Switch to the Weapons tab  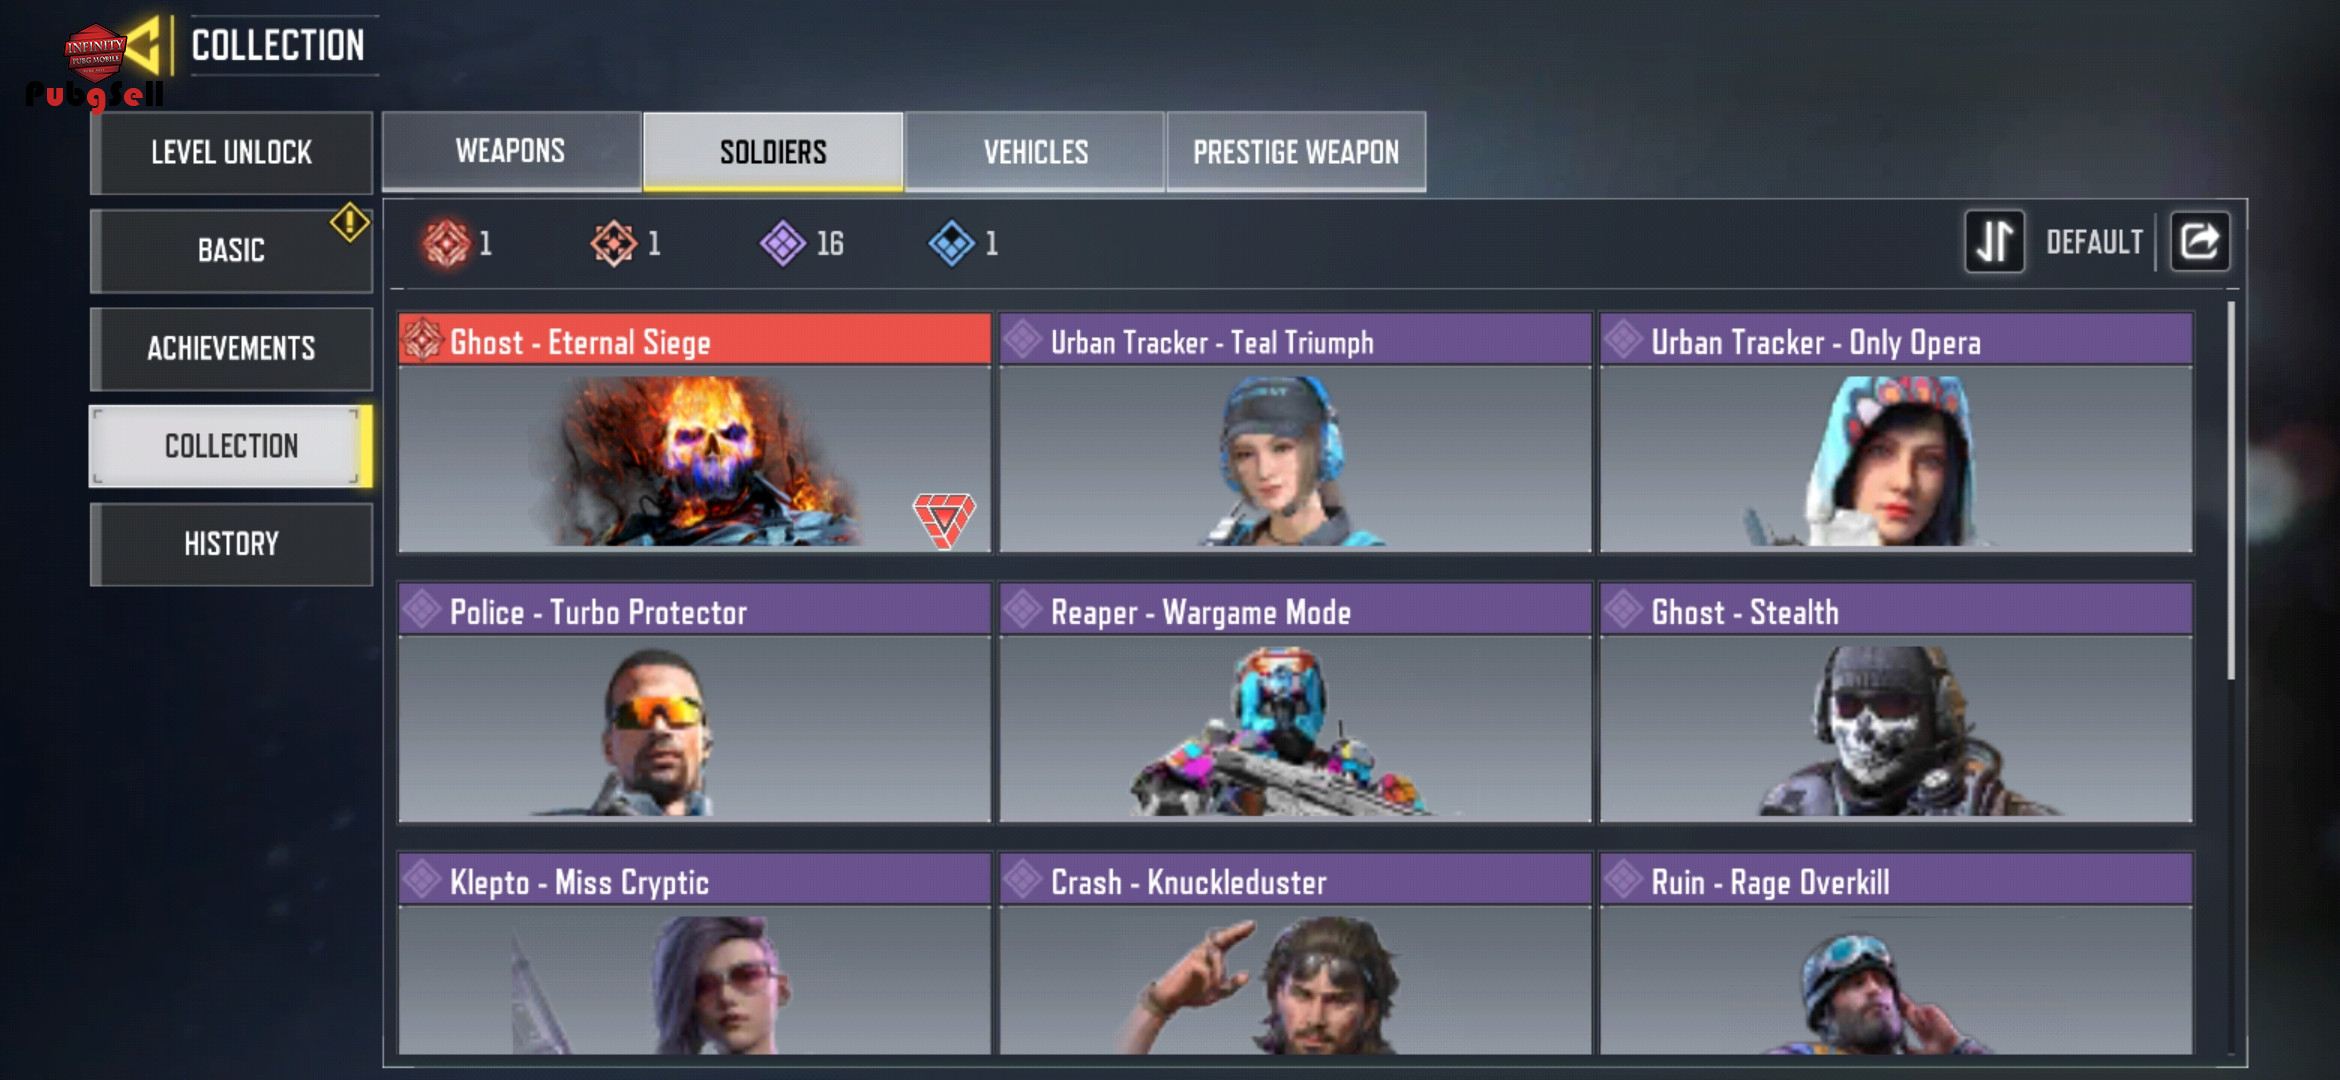(x=511, y=151)
